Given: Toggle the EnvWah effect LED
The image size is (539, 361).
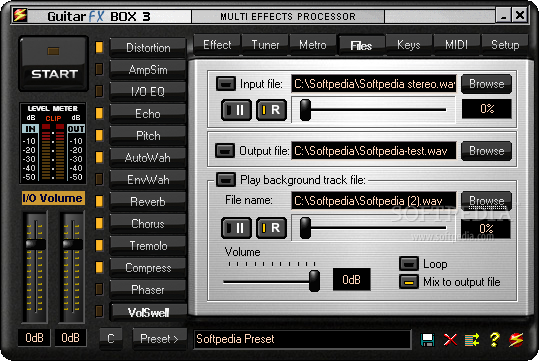Looking at the screenshot, I should tap(99, 179).
